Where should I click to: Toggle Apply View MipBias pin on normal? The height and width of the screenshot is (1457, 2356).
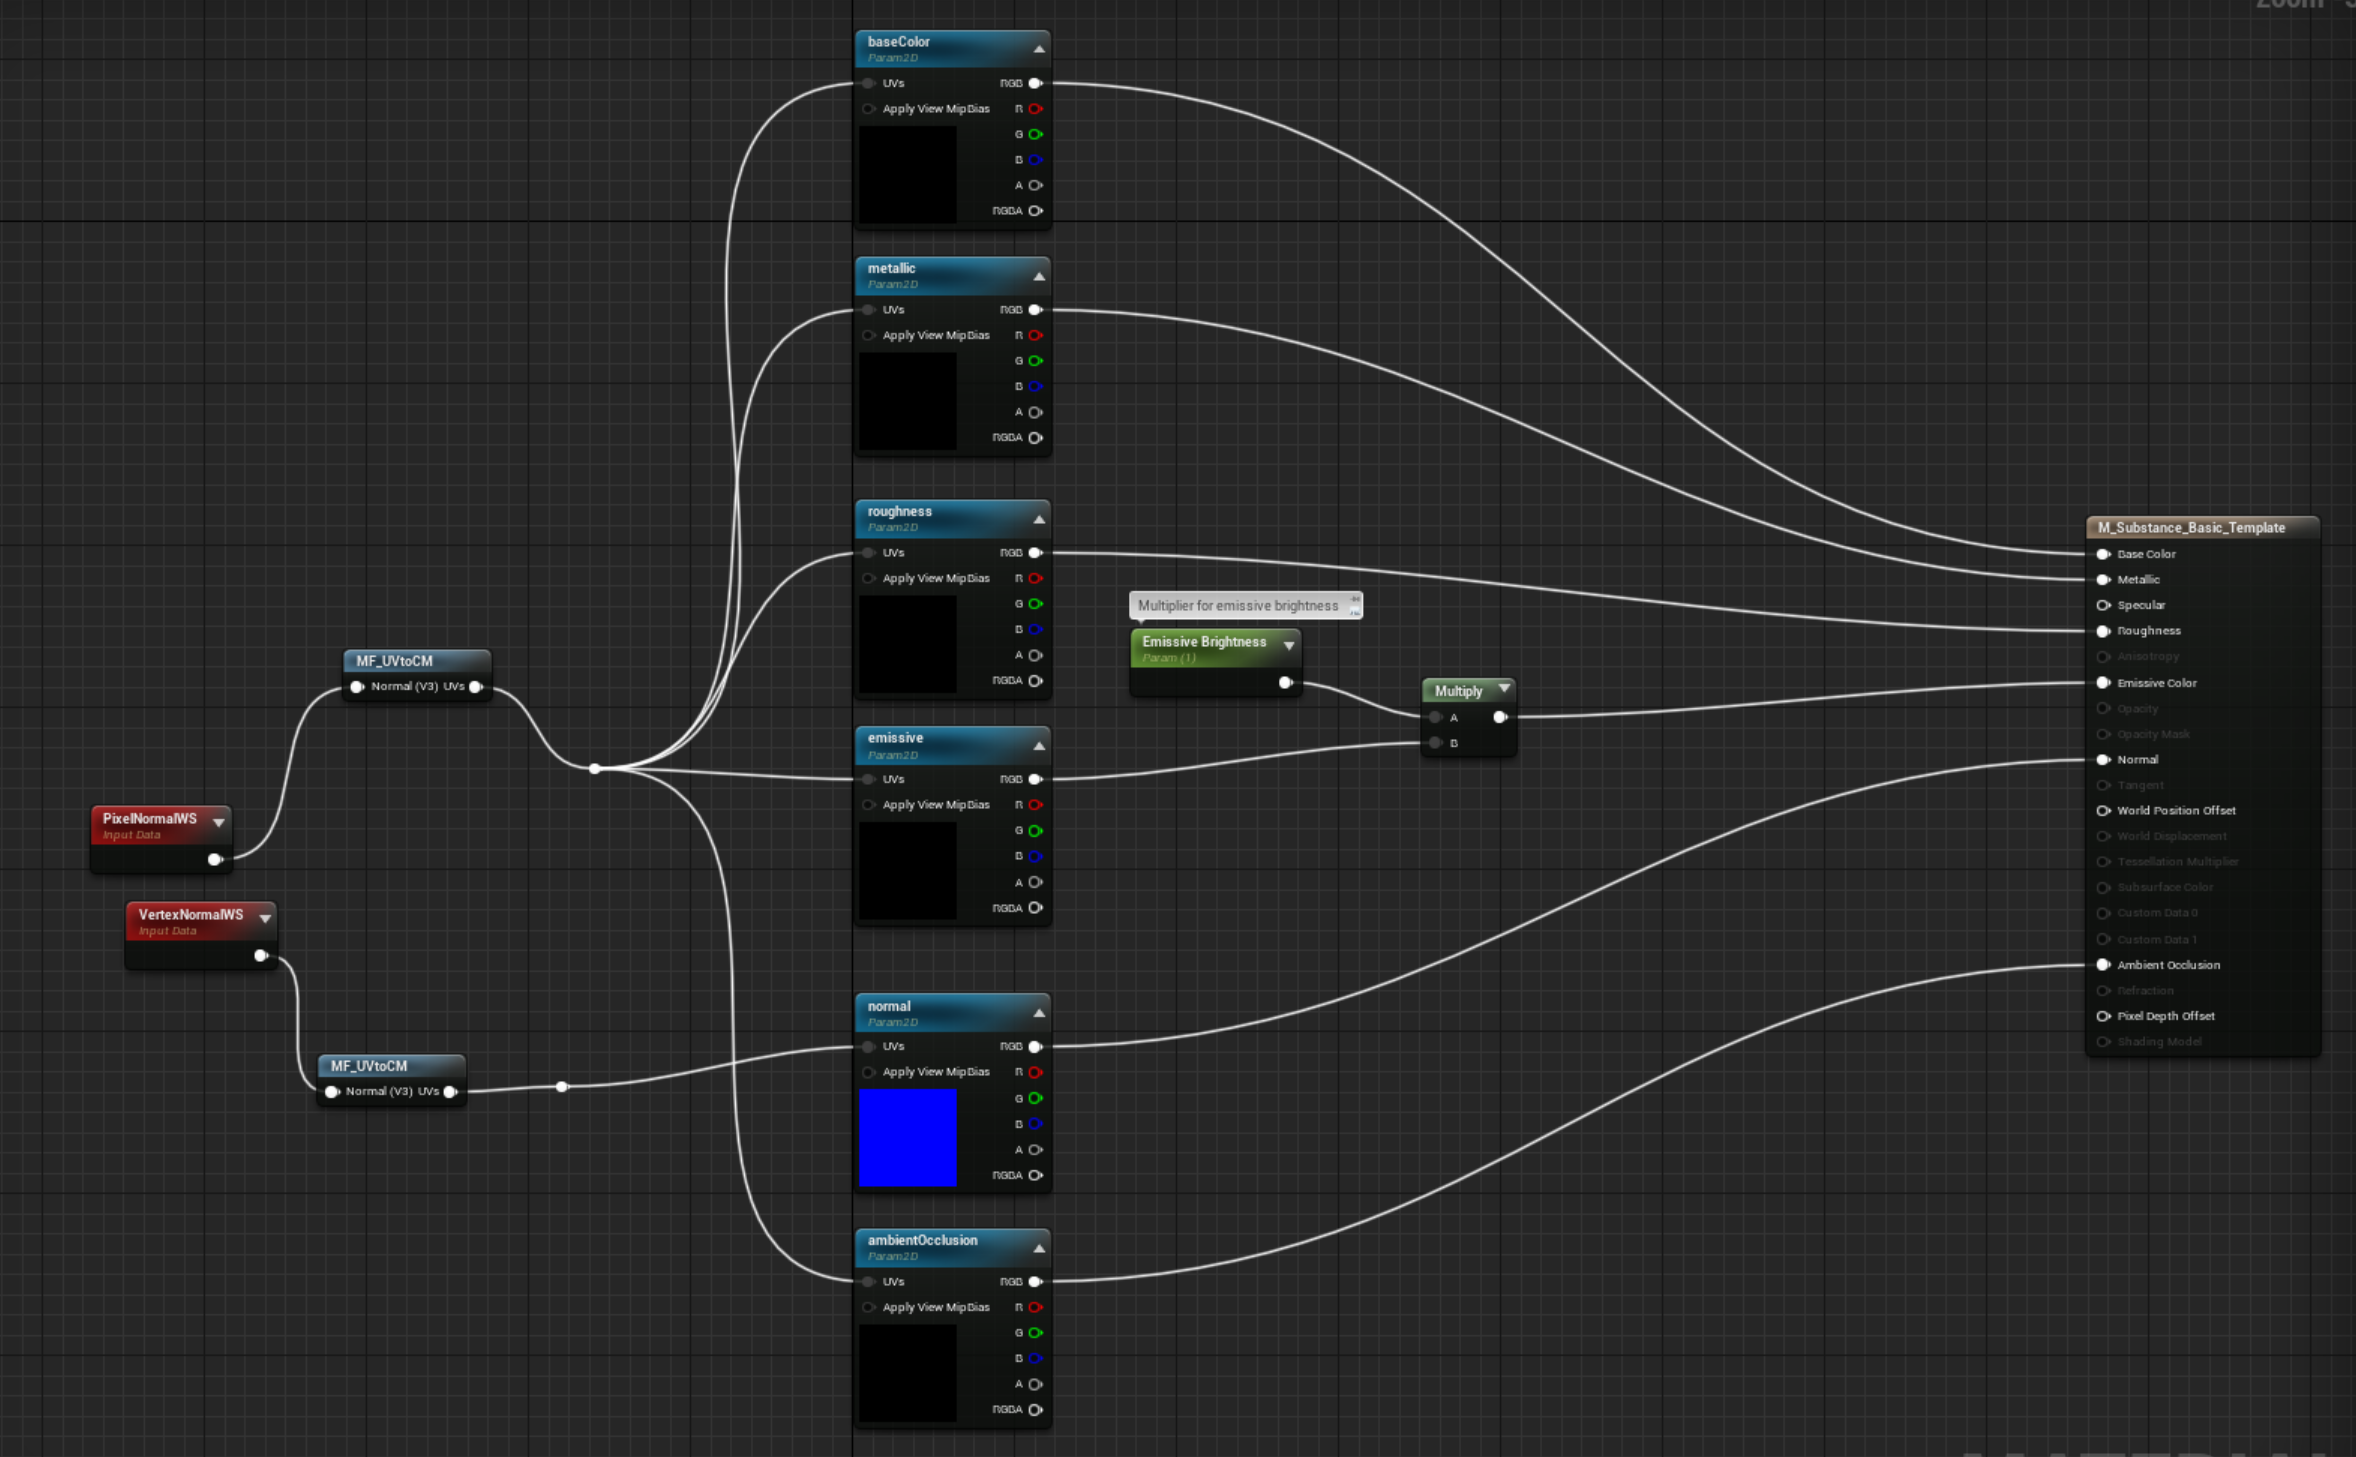click(x=868, y=1072)
